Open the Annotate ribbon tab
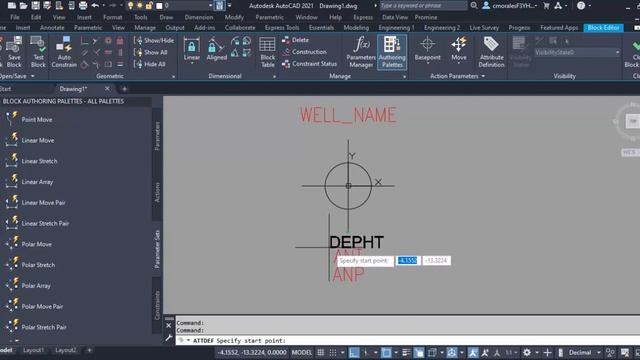Screen dimensions: 640x360 coord(52,27)
